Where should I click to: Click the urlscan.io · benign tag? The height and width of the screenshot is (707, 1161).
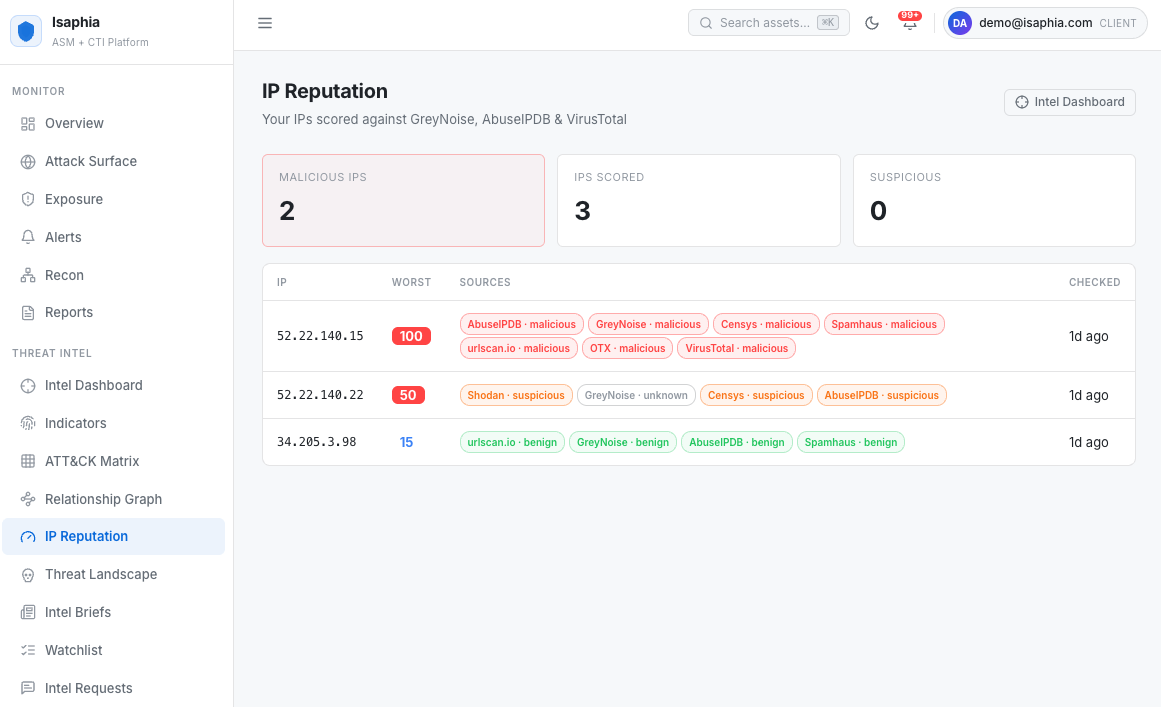[512, 442]
